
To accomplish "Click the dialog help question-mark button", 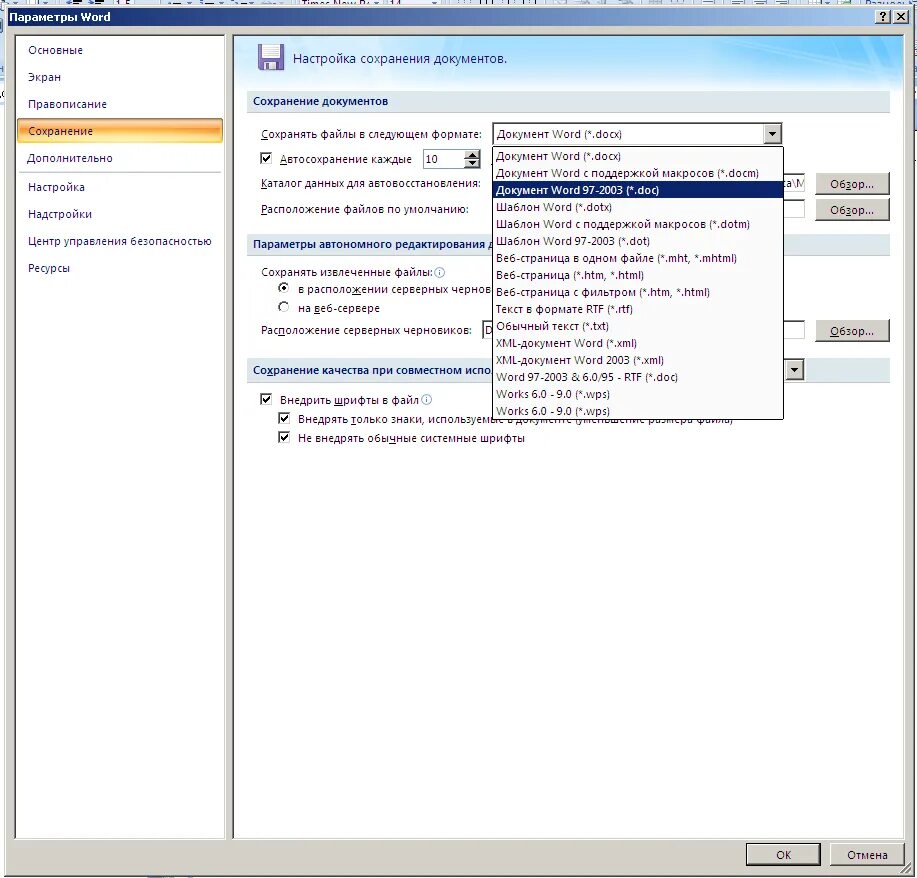I will (883, 17).
